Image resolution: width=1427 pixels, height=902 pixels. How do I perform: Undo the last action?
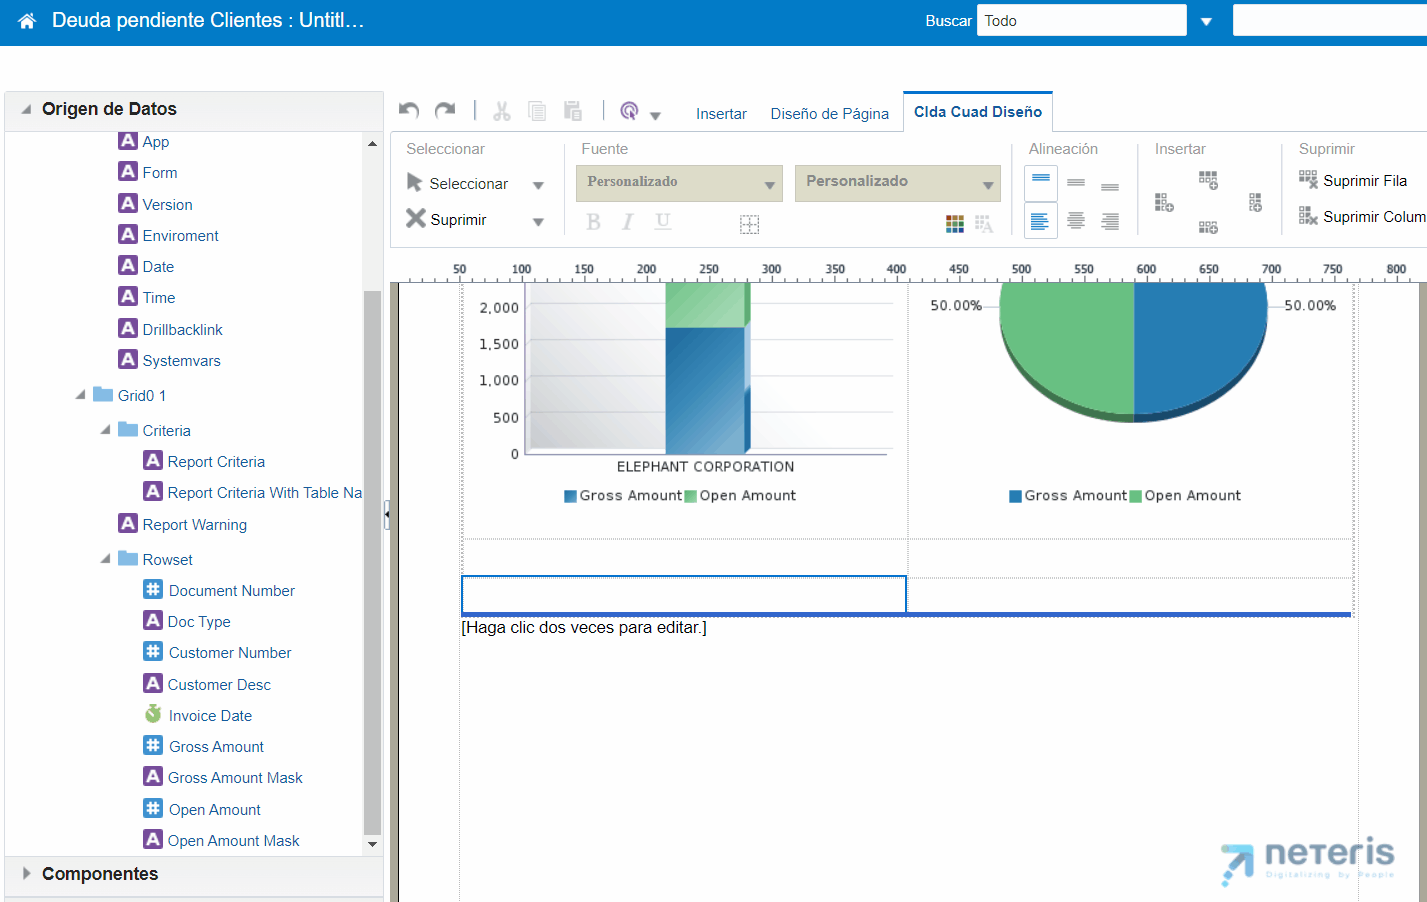(409, 110)
